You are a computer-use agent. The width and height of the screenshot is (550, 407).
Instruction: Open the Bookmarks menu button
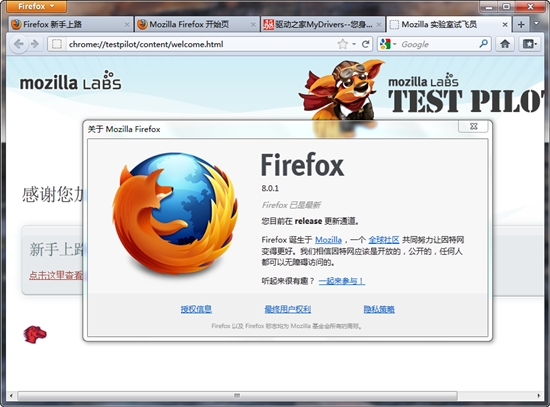[x=529, y=44]
